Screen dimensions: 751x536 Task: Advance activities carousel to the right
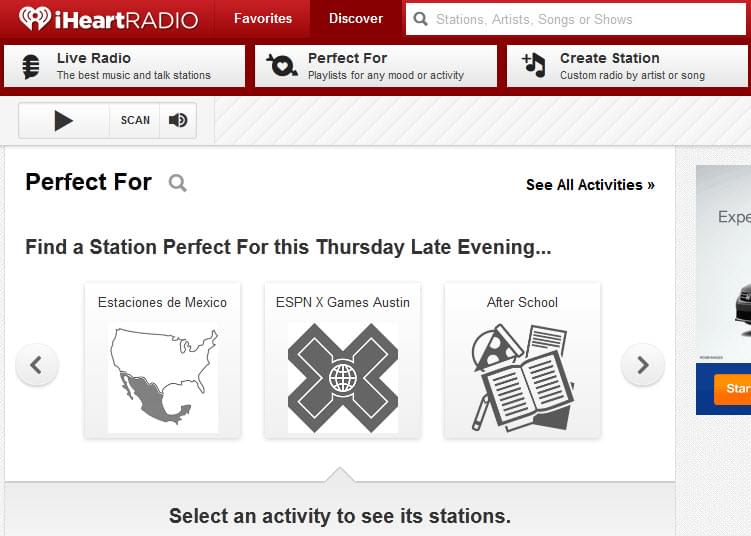click(x=642, y=365)
